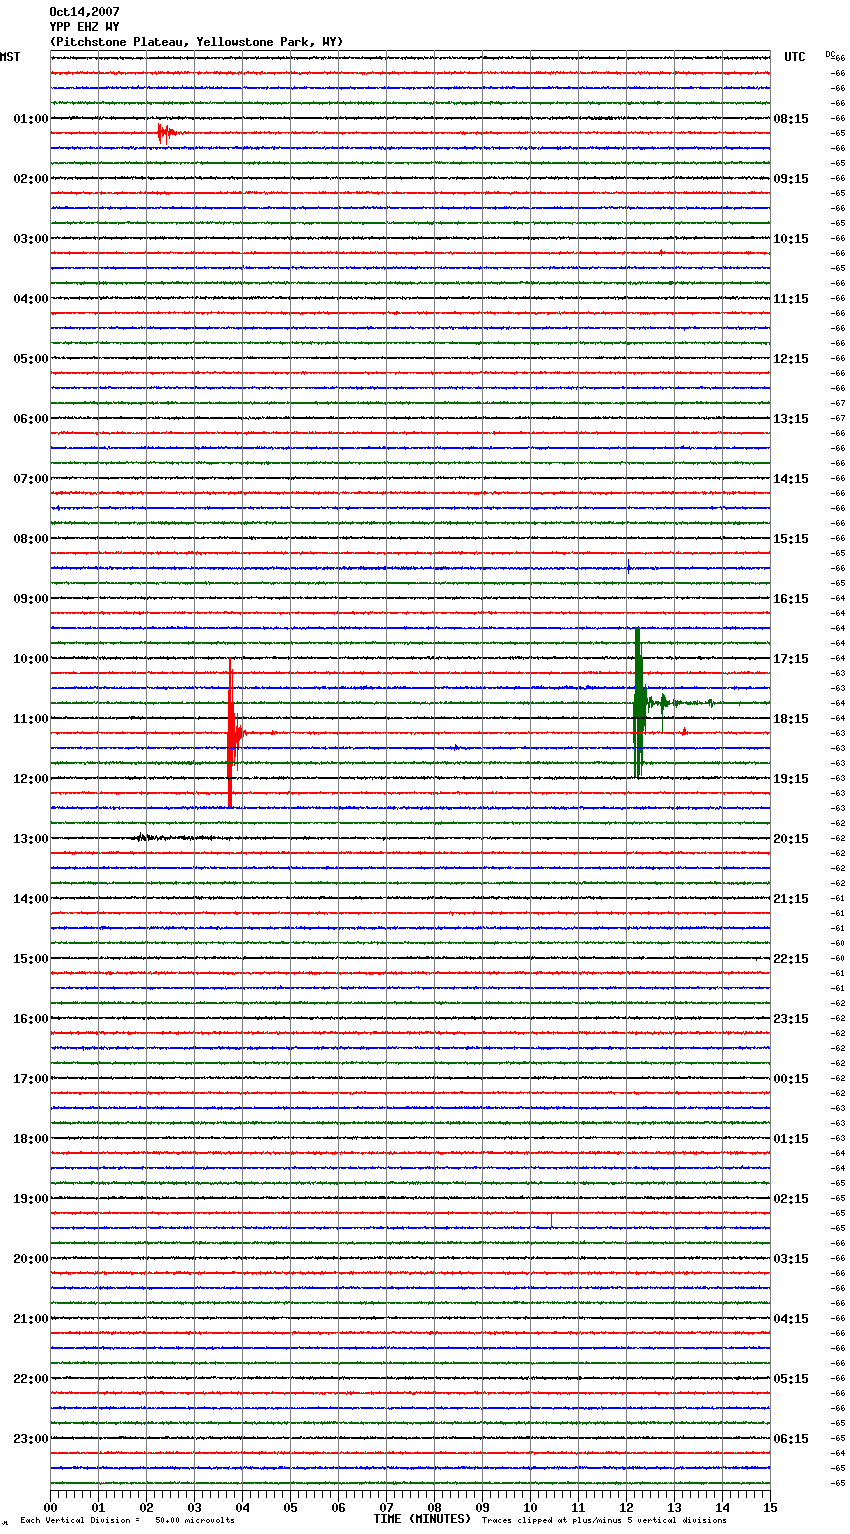
Task: Select the 13:00 MST hour label
Action: (x=30, y=839)
